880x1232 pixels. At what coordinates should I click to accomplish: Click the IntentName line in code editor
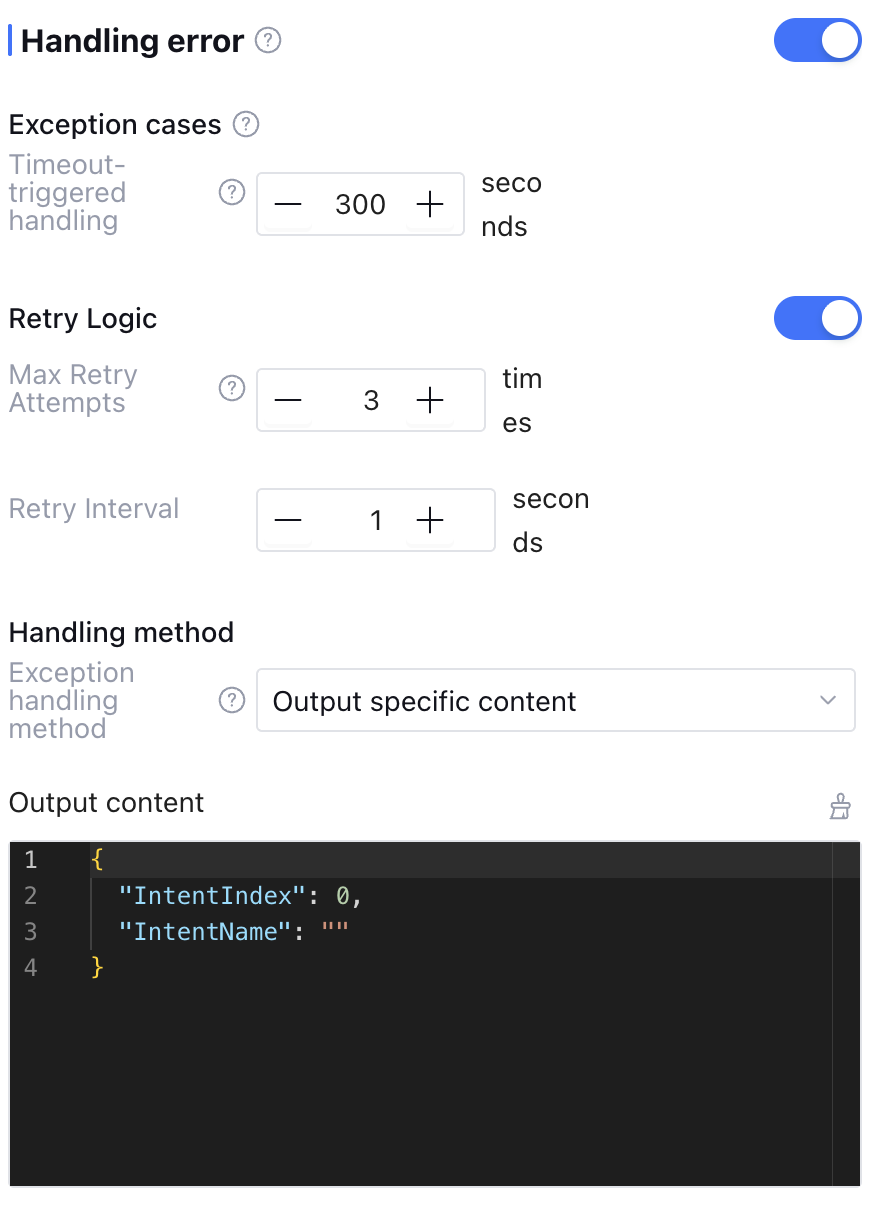[x=233, y=932]
